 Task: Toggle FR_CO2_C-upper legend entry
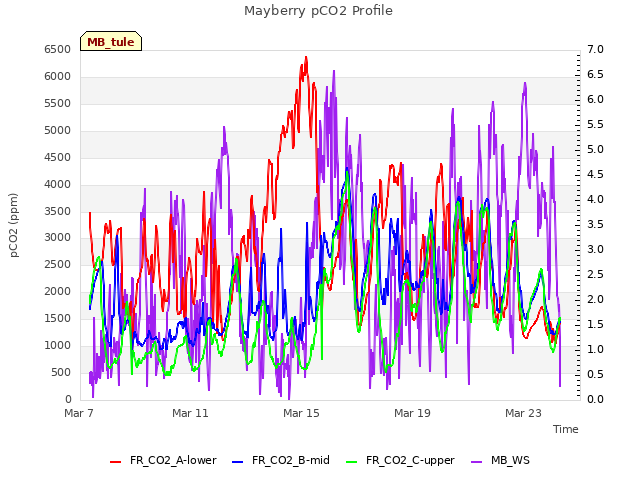point(400,460)
